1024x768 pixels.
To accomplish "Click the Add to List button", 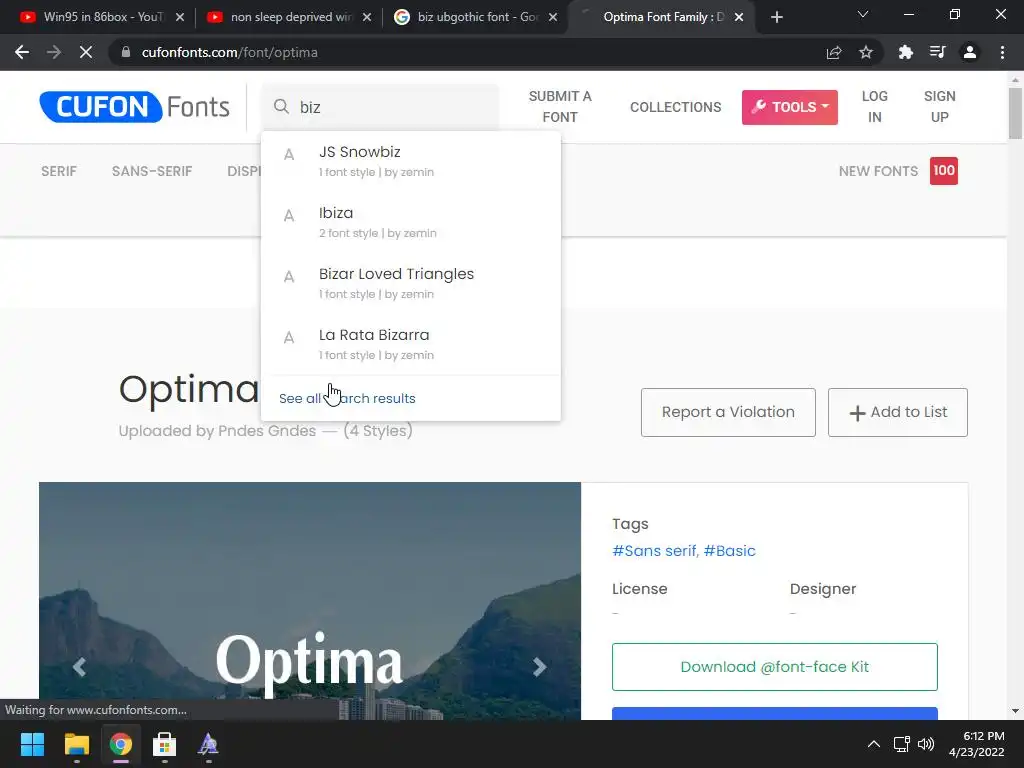I will coord(898,412).
